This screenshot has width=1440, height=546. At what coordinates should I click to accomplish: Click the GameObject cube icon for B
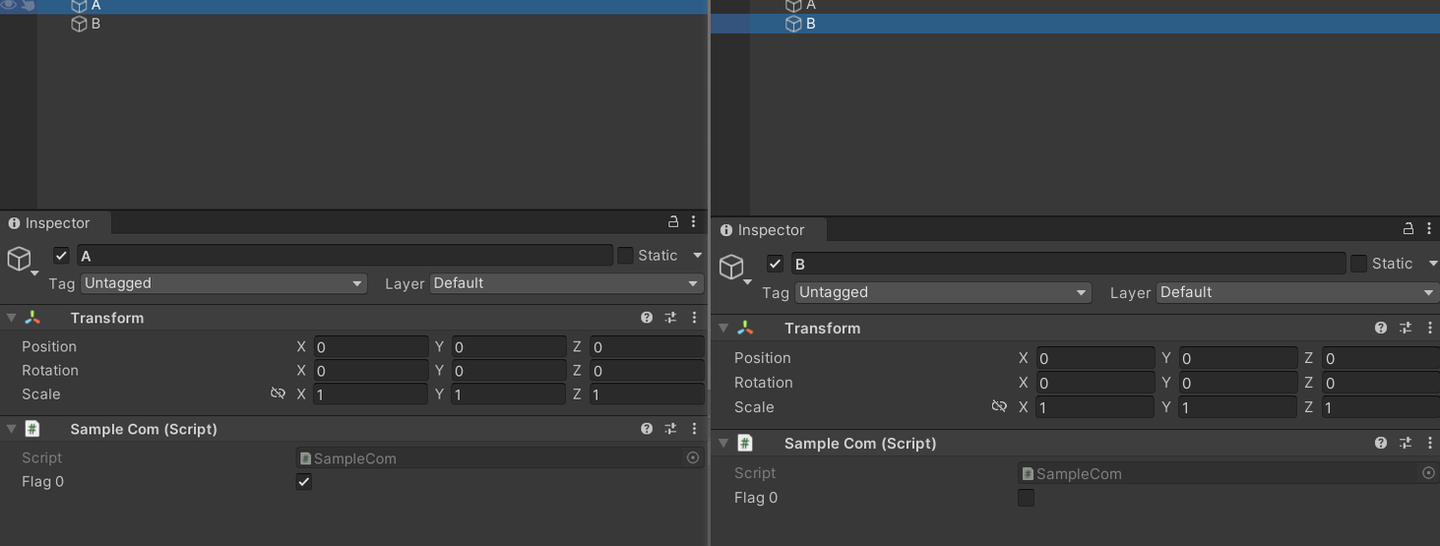click(x=732, y=266)
